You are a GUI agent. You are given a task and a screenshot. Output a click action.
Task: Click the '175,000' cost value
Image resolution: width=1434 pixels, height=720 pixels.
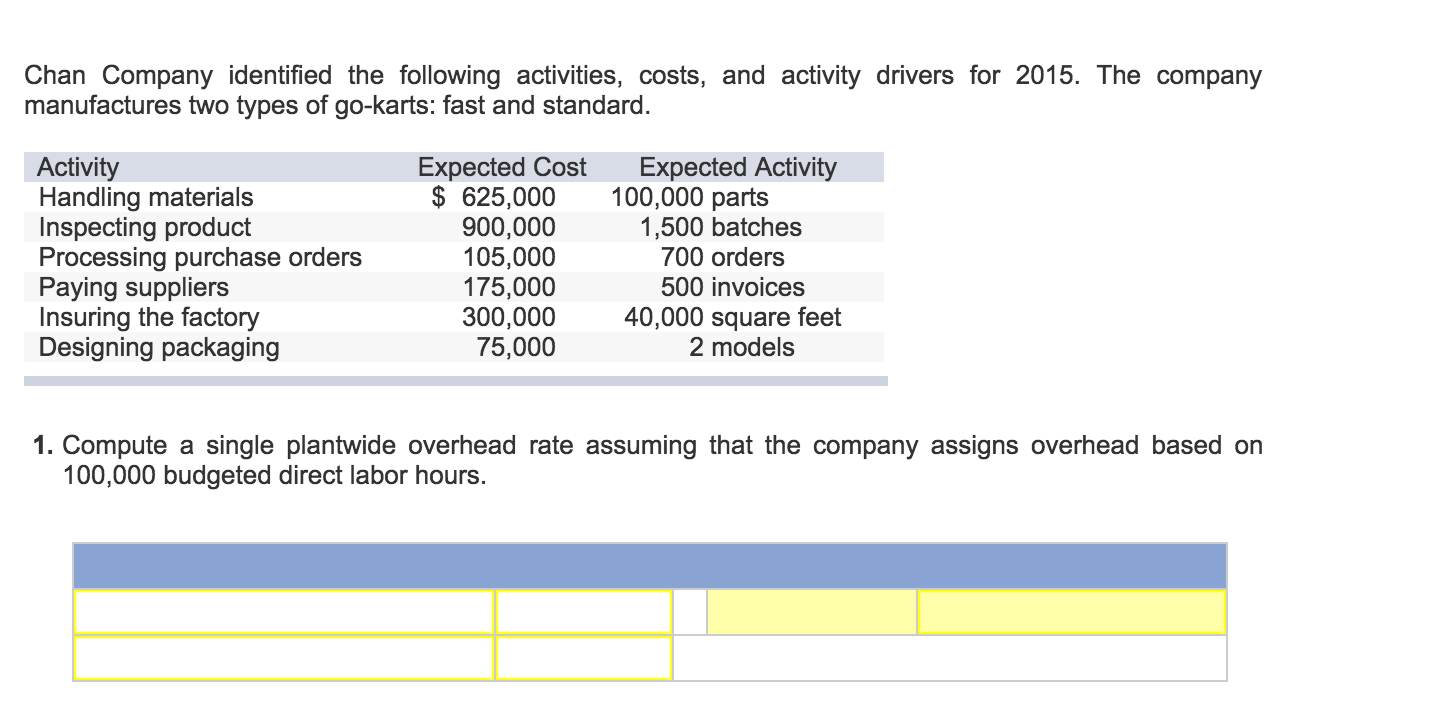(x=508, y=287)
